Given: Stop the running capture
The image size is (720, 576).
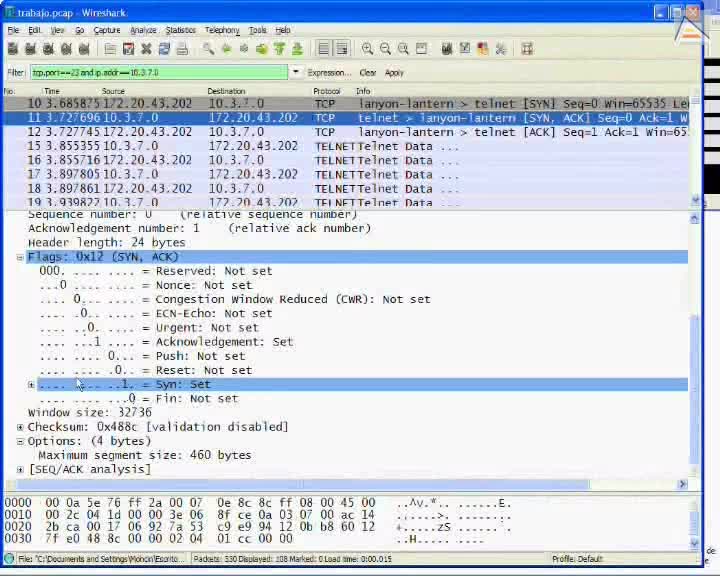Looking at the screenshot, I should [66, 49].
